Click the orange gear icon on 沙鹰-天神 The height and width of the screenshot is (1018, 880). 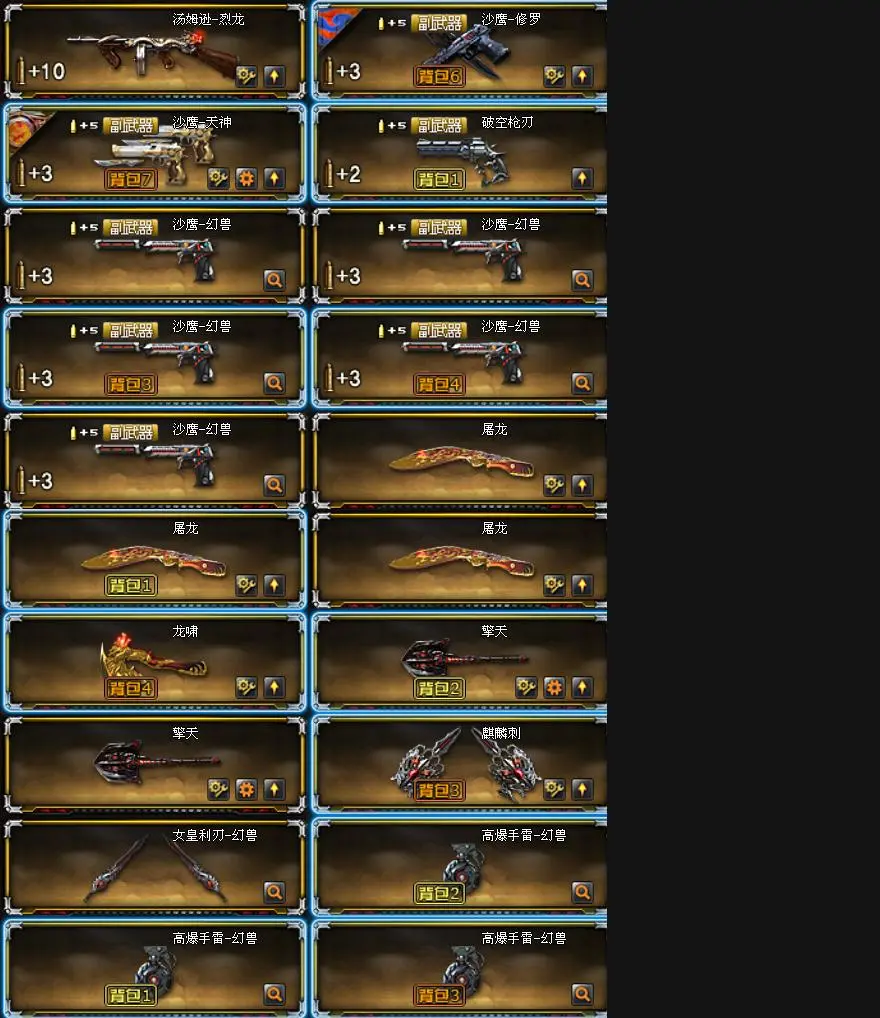pyautogui.click(x=246, y=178)
